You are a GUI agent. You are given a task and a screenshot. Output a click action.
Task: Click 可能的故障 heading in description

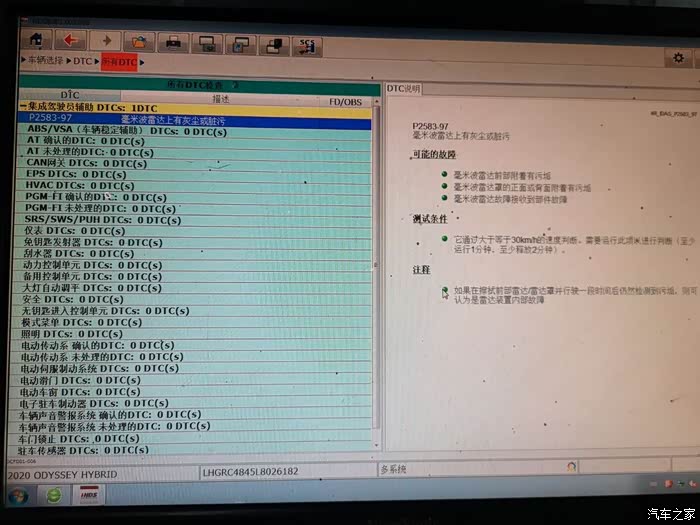tap(434, 155)
